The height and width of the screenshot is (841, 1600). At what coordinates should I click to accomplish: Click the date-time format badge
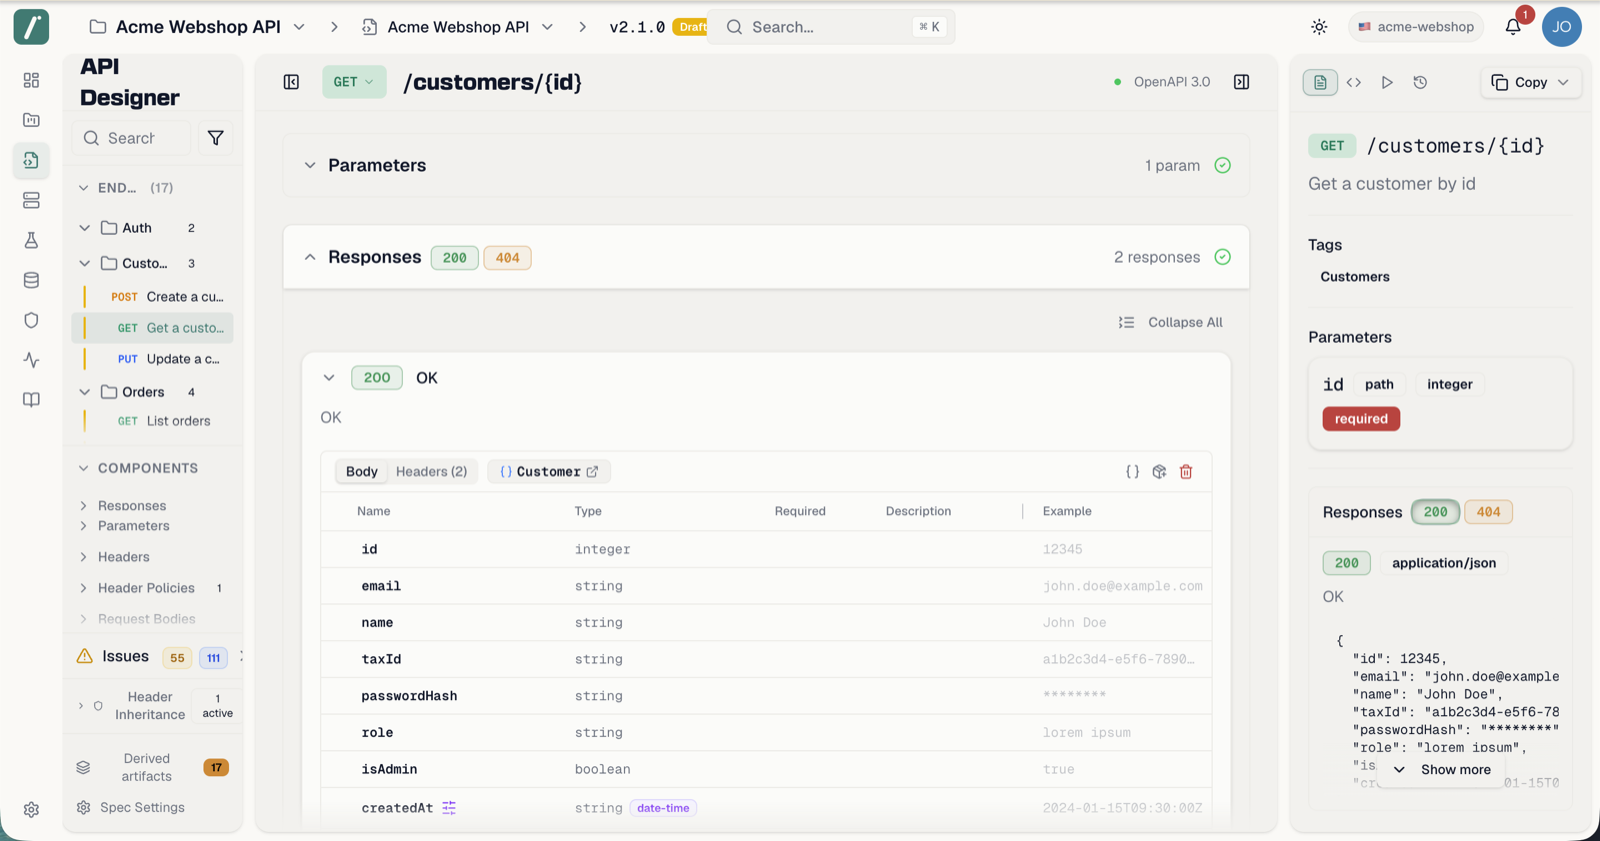663,808
